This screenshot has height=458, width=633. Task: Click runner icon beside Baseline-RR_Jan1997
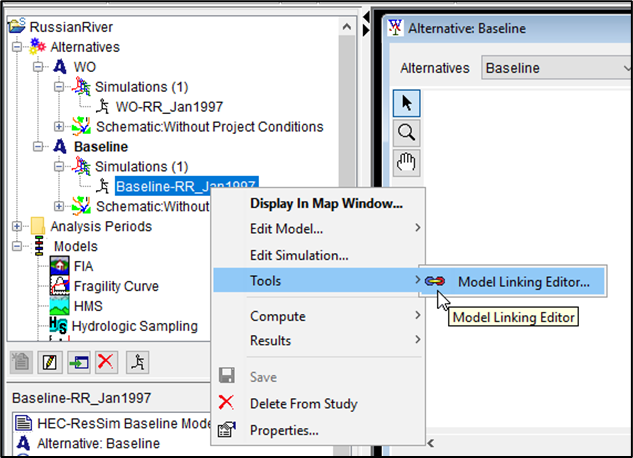(103, 186)
